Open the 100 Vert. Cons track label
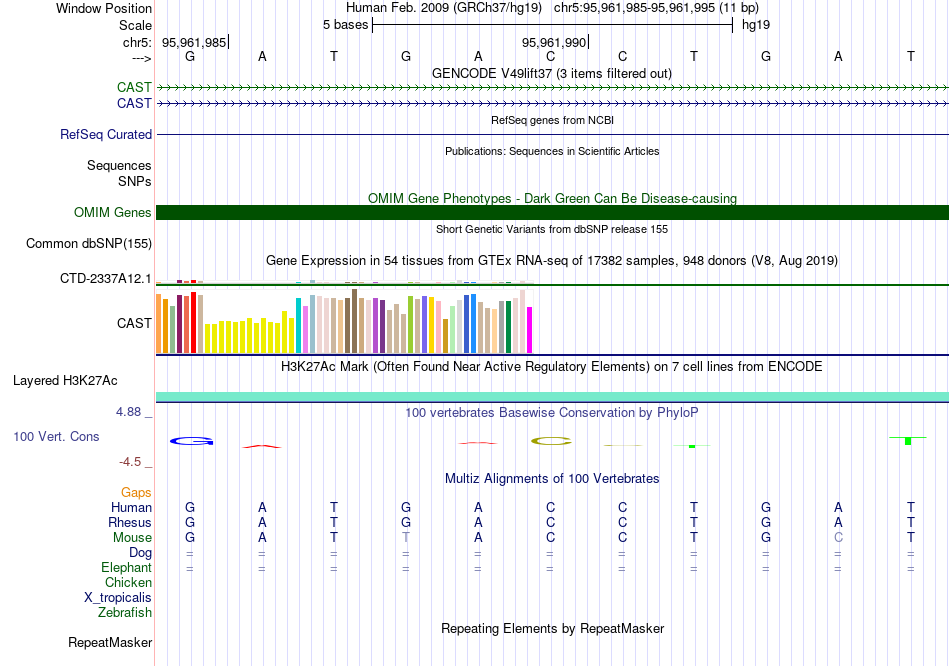Image resolution: width=950 pixels, height=666 pixels. (x=56, y=437)
